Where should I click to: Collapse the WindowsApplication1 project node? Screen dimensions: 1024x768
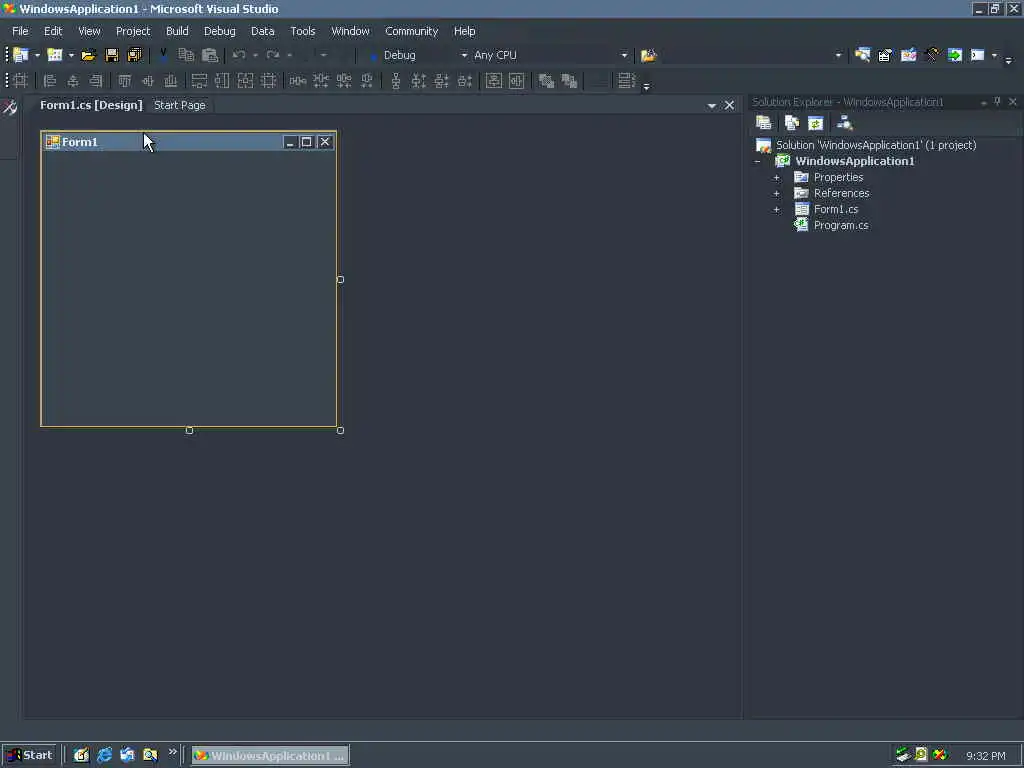[x=758, y=161]
